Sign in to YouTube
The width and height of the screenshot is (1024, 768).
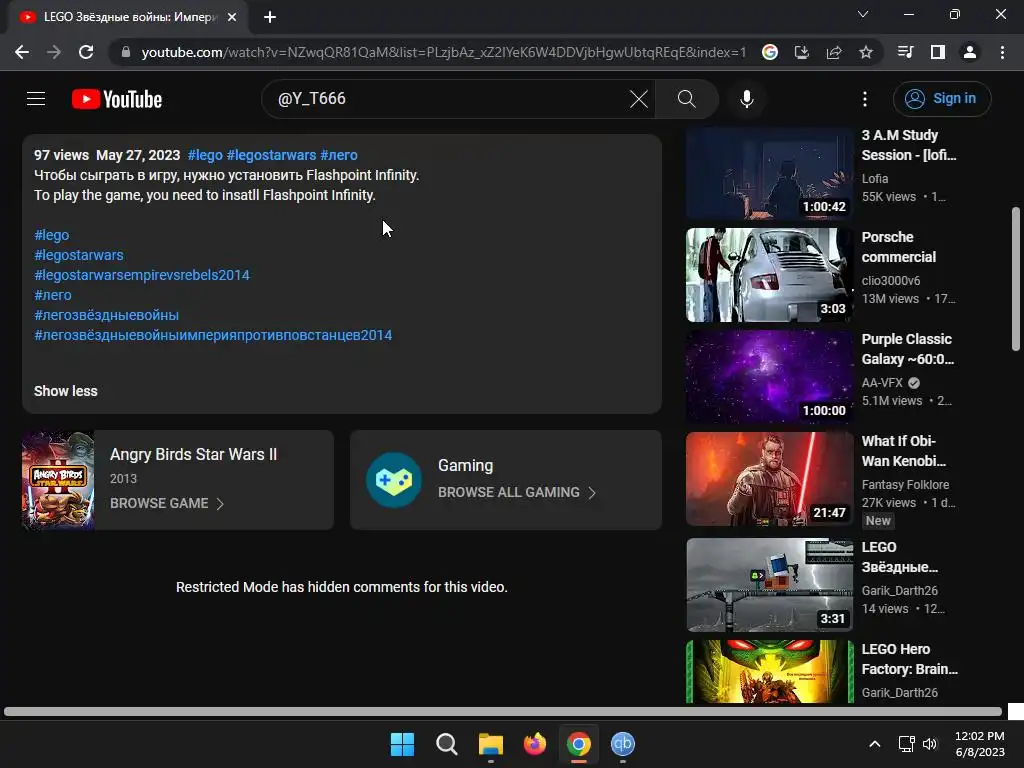click(942, 99)
